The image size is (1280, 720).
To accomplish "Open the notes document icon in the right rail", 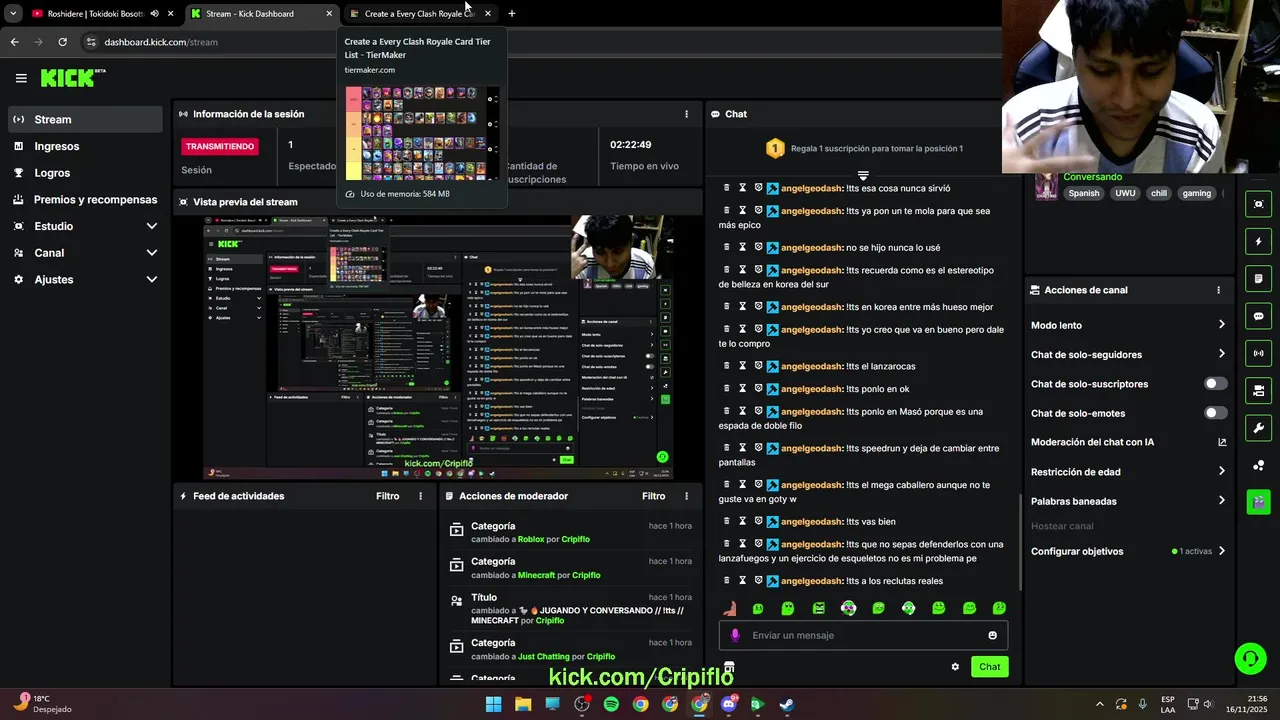I will coord(1258,278).
